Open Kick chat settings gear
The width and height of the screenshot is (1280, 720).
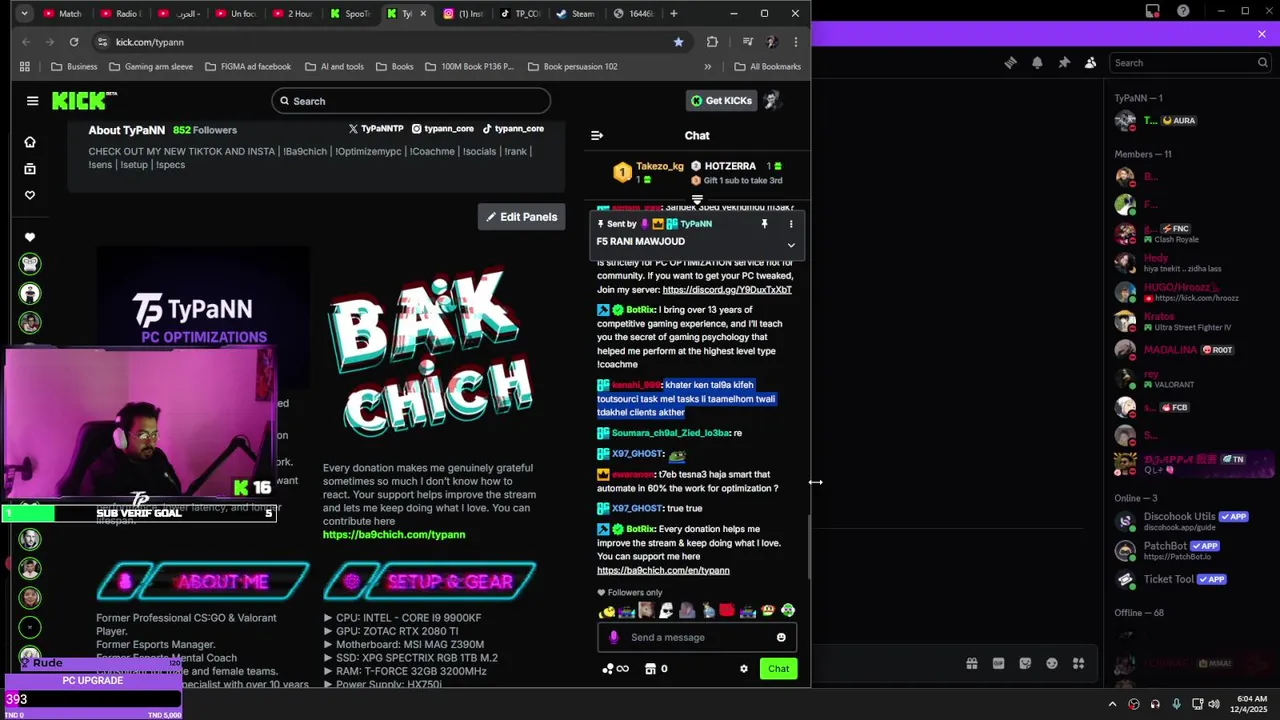coord(743,669)
